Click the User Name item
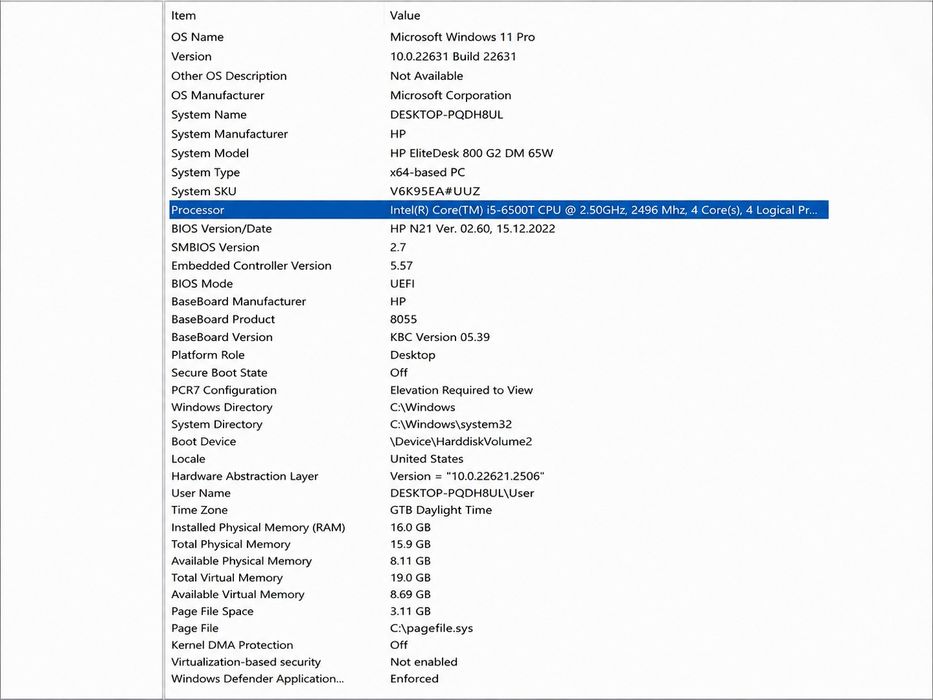This screenshot has width=933, height=700. coord(201,493)
